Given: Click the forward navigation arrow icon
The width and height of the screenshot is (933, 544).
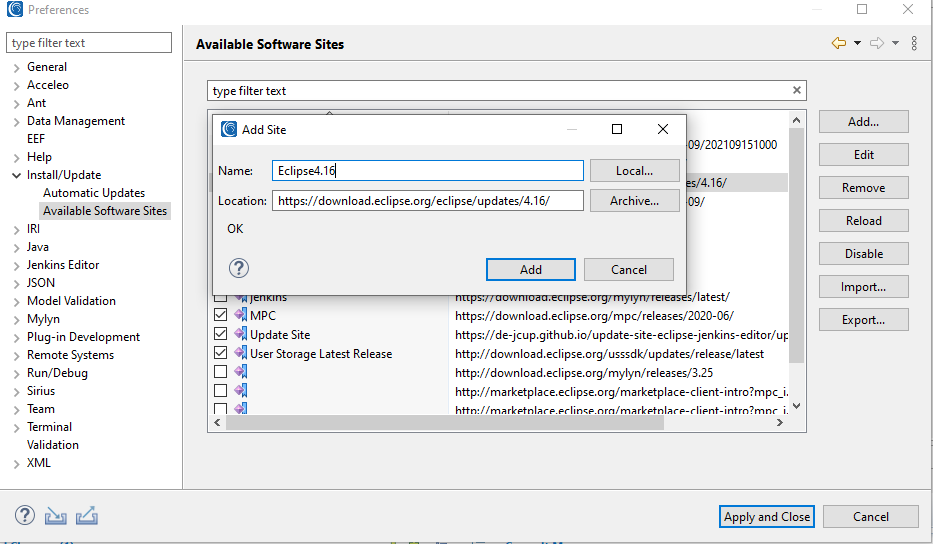Looking at the screenshot, I should click(x=876, y=43).
